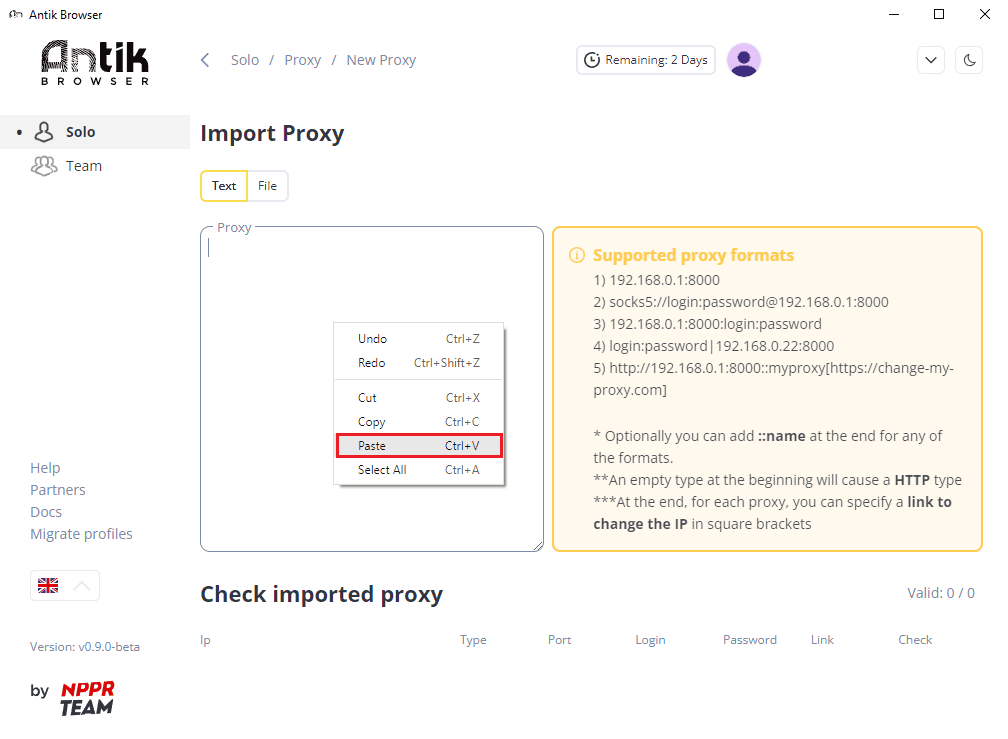Viewport: 1008px width, 739px height.
Task: Choose Select All in context menu
Action: point(418,470)
